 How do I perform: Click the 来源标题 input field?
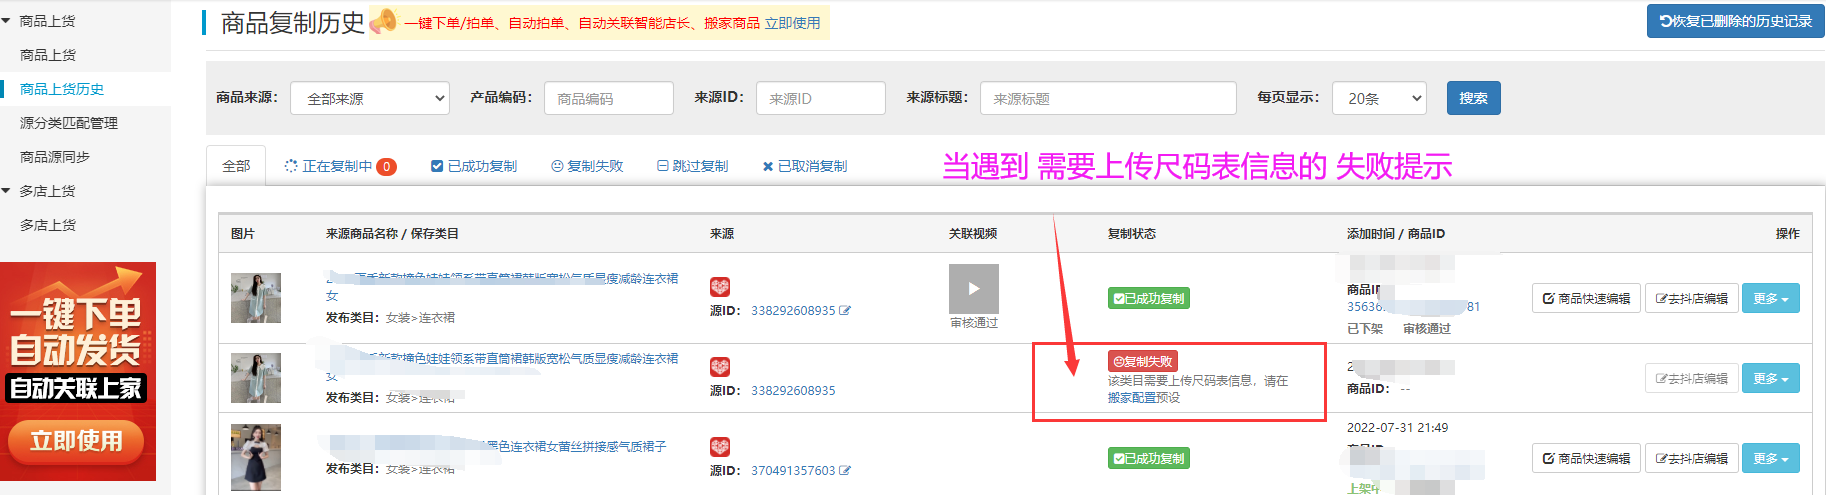(x=1108, y=98)
